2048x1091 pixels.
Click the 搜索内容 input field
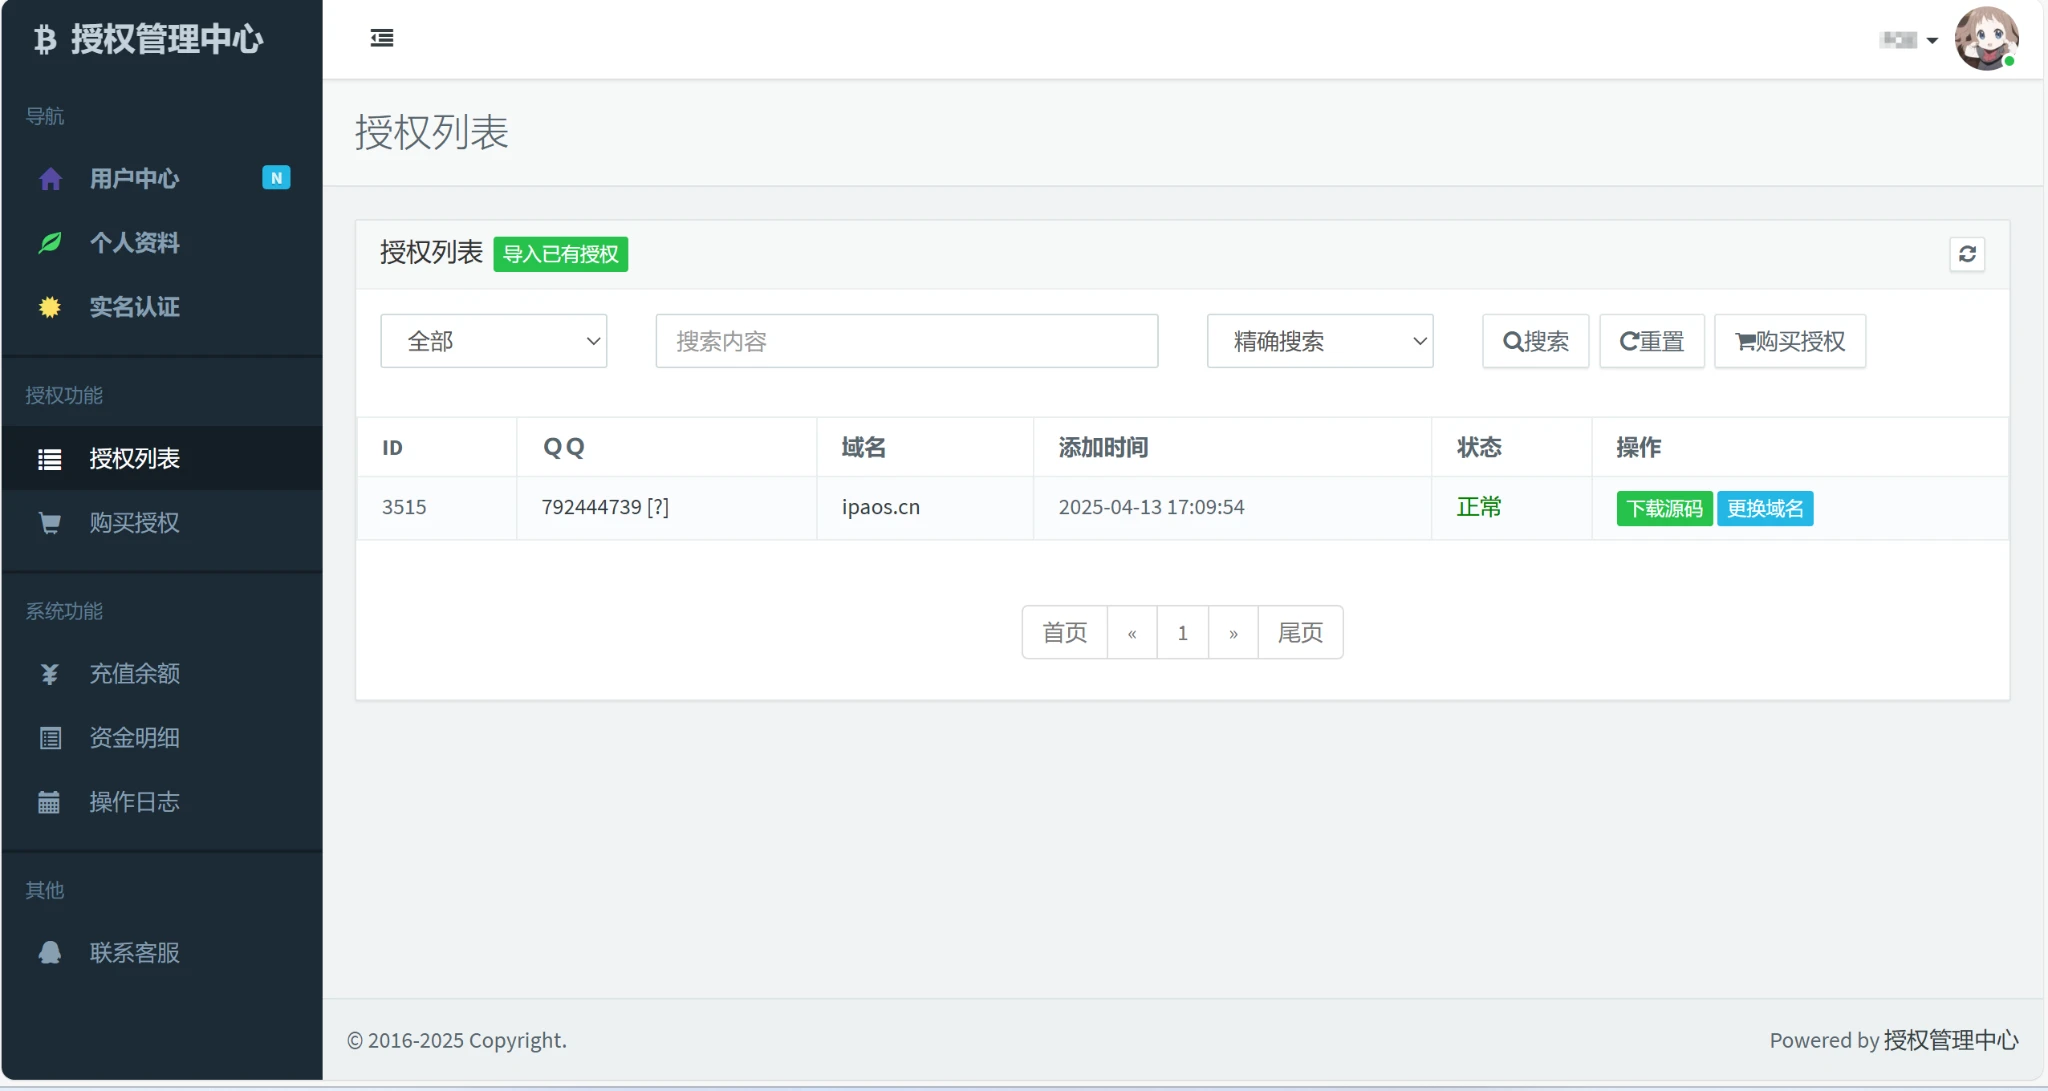(x=906, y=341)
